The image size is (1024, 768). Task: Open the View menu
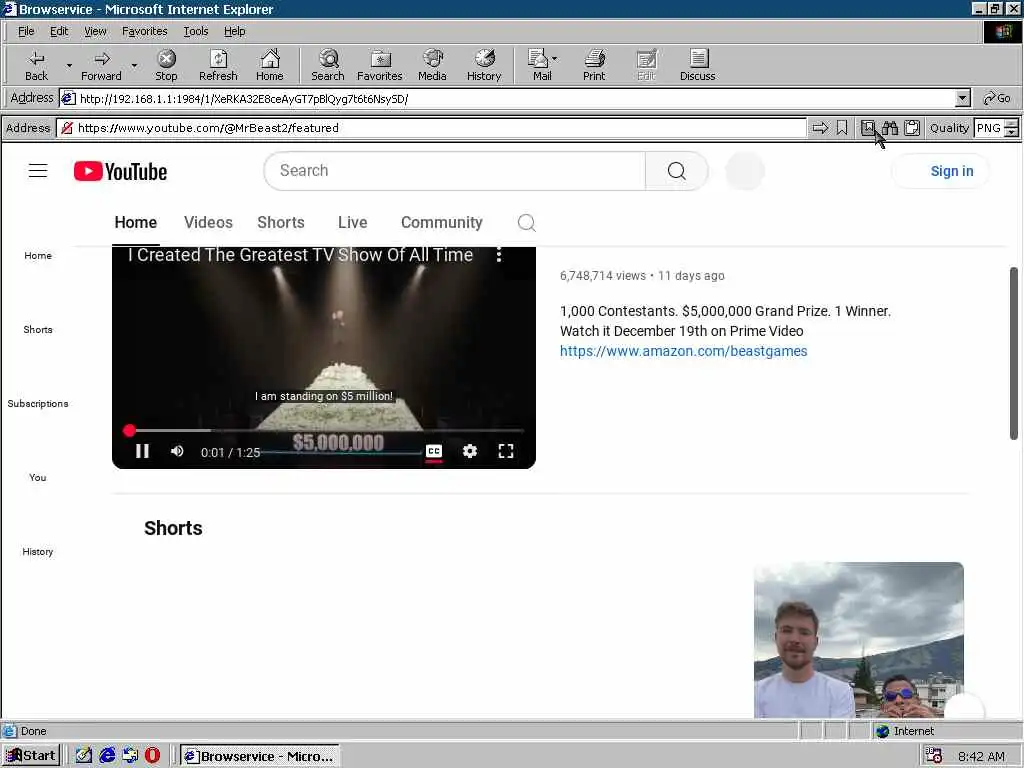point(95,31)
